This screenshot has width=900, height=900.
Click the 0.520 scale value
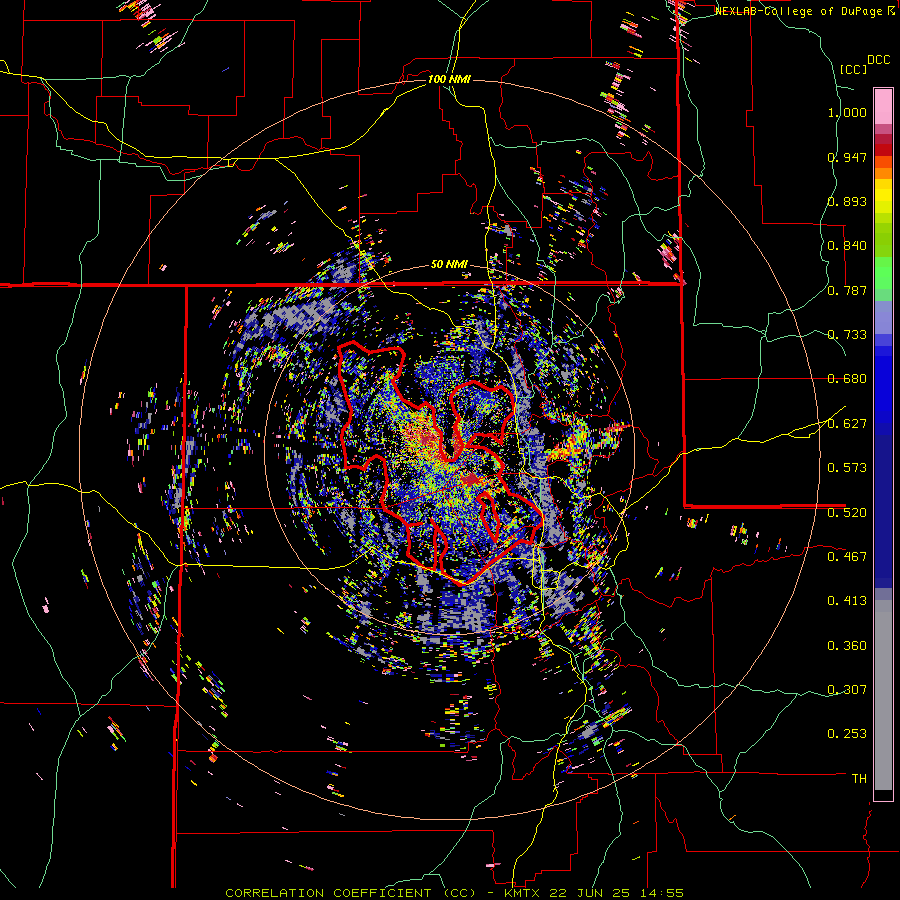coord(847,513)
